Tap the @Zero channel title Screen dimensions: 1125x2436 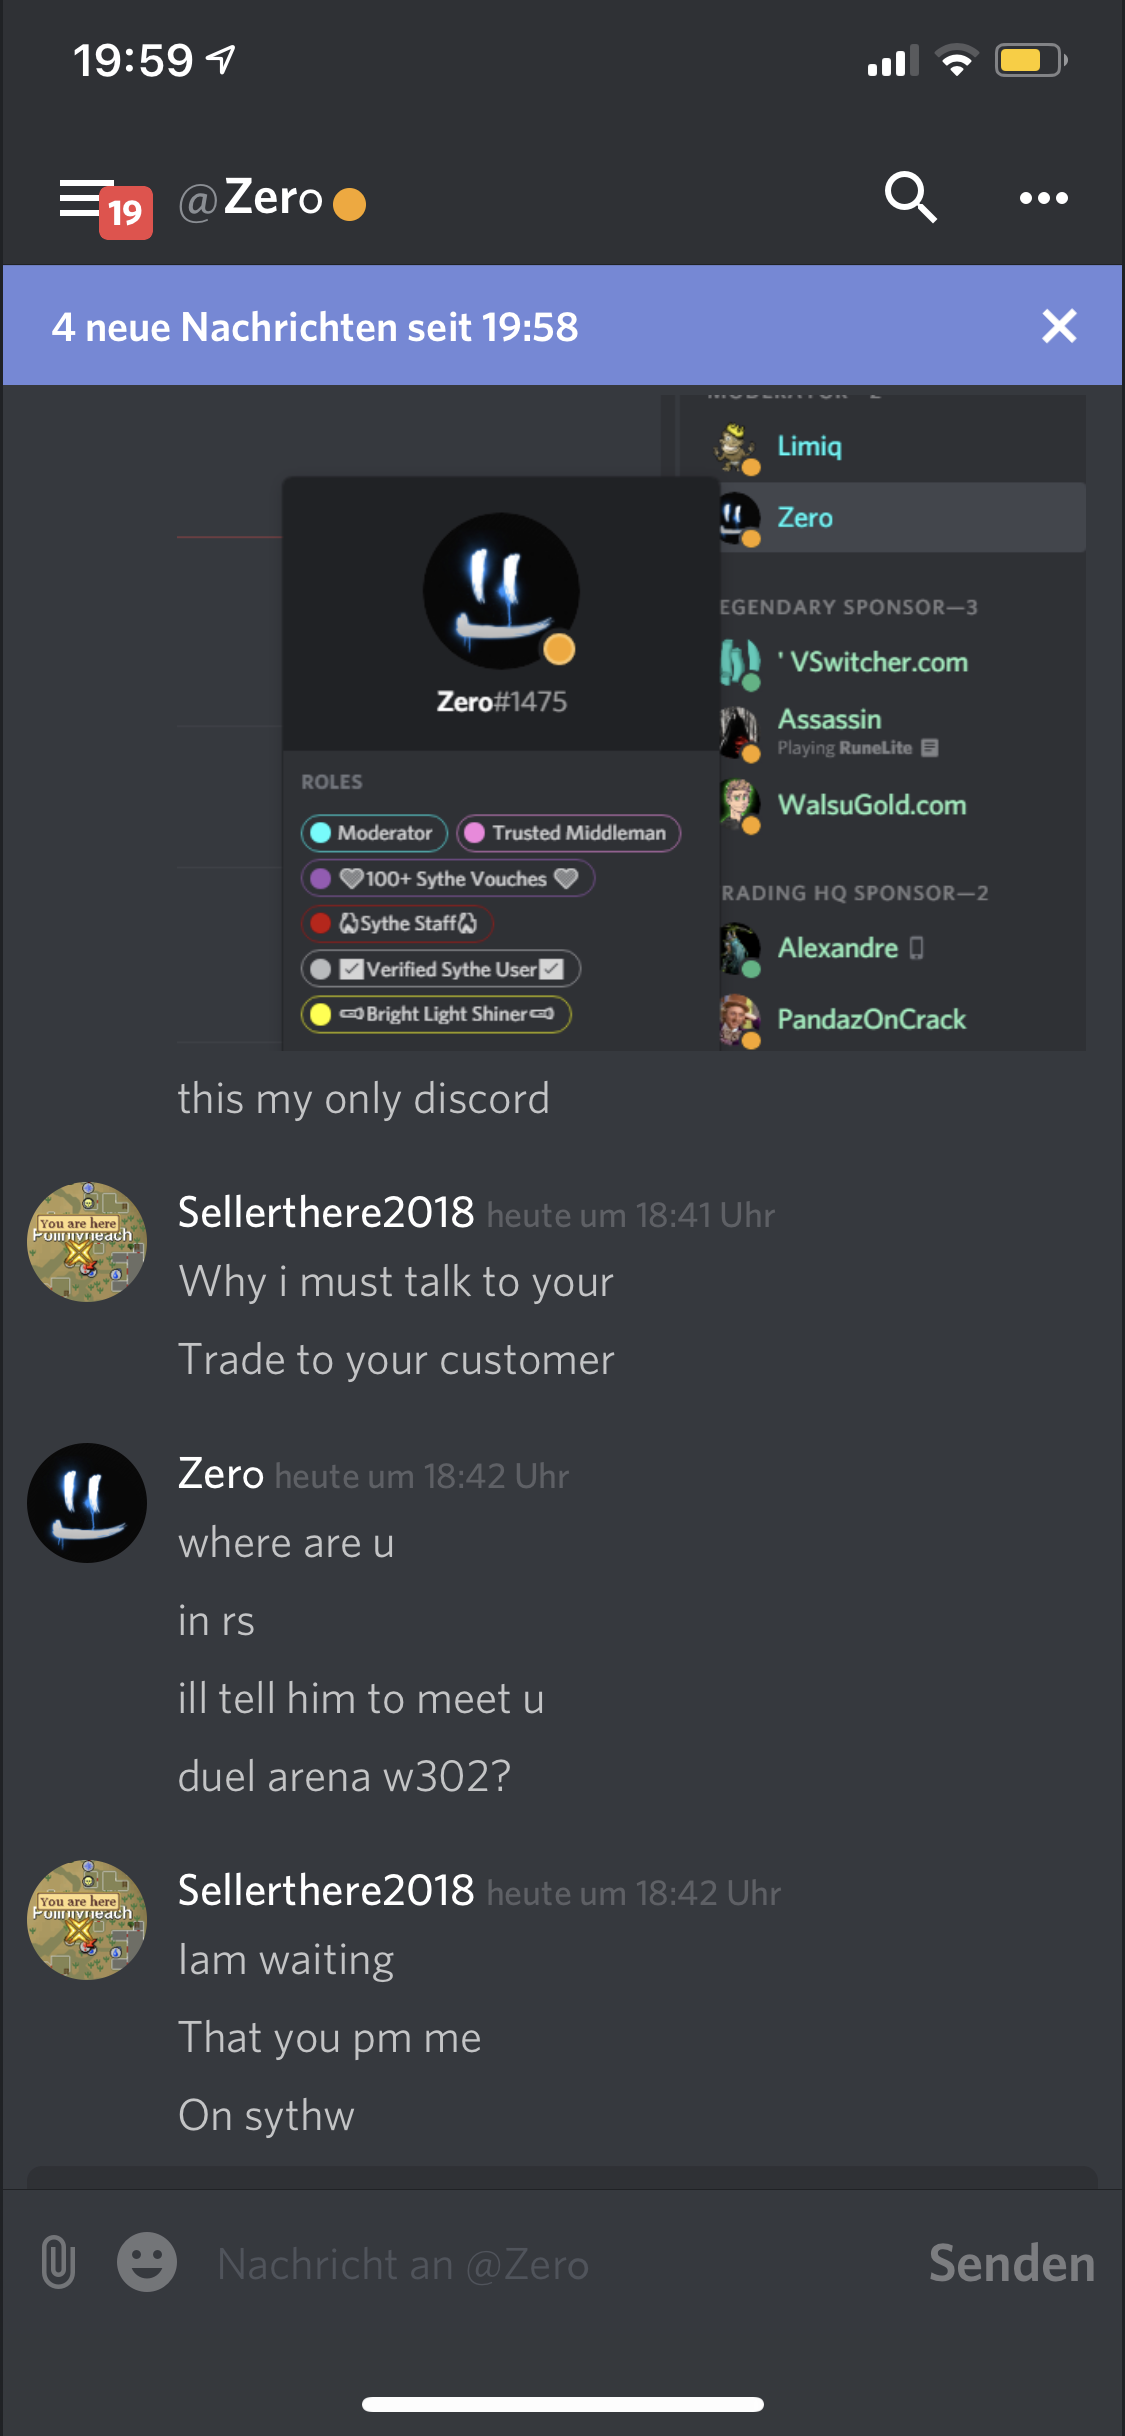[251, 198]
